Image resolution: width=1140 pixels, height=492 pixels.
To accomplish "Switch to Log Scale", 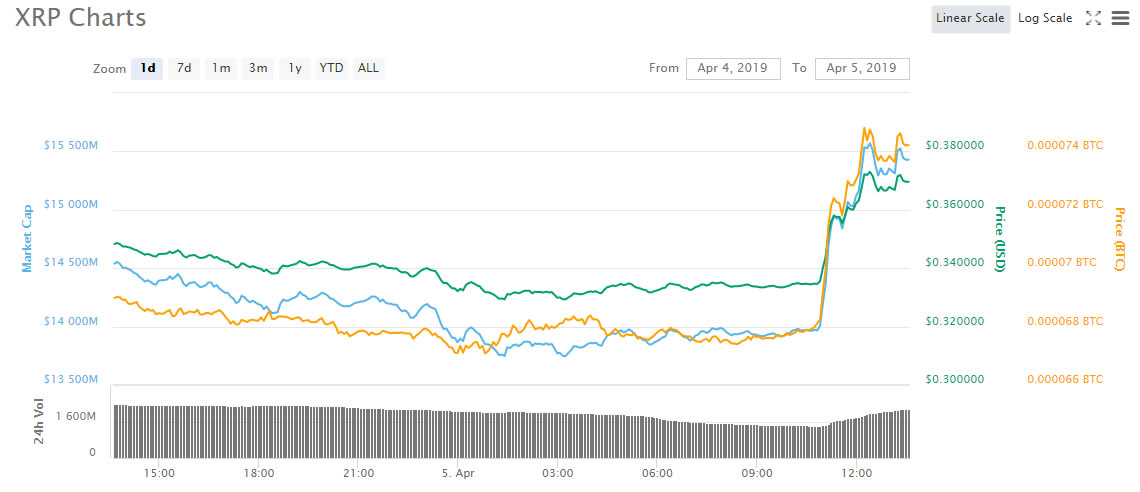I will pyautogui.click(x=1045, y=18).
